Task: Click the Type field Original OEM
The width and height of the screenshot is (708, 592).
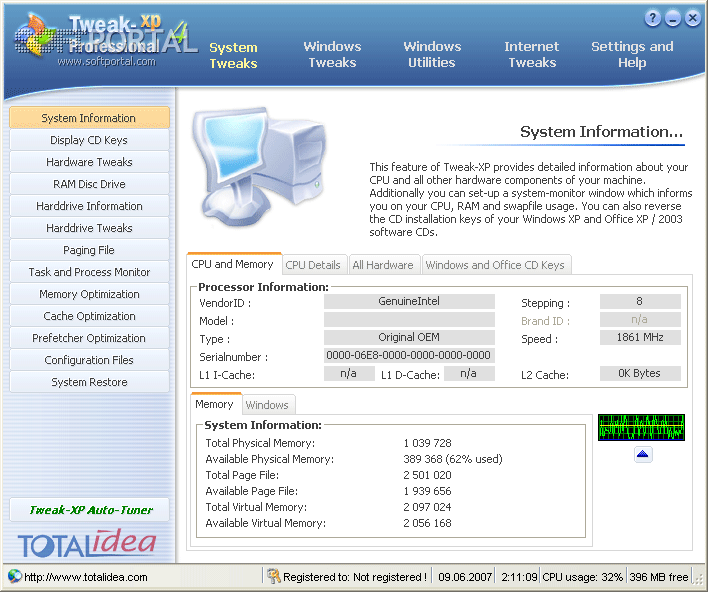Action: tap(409, 337)
